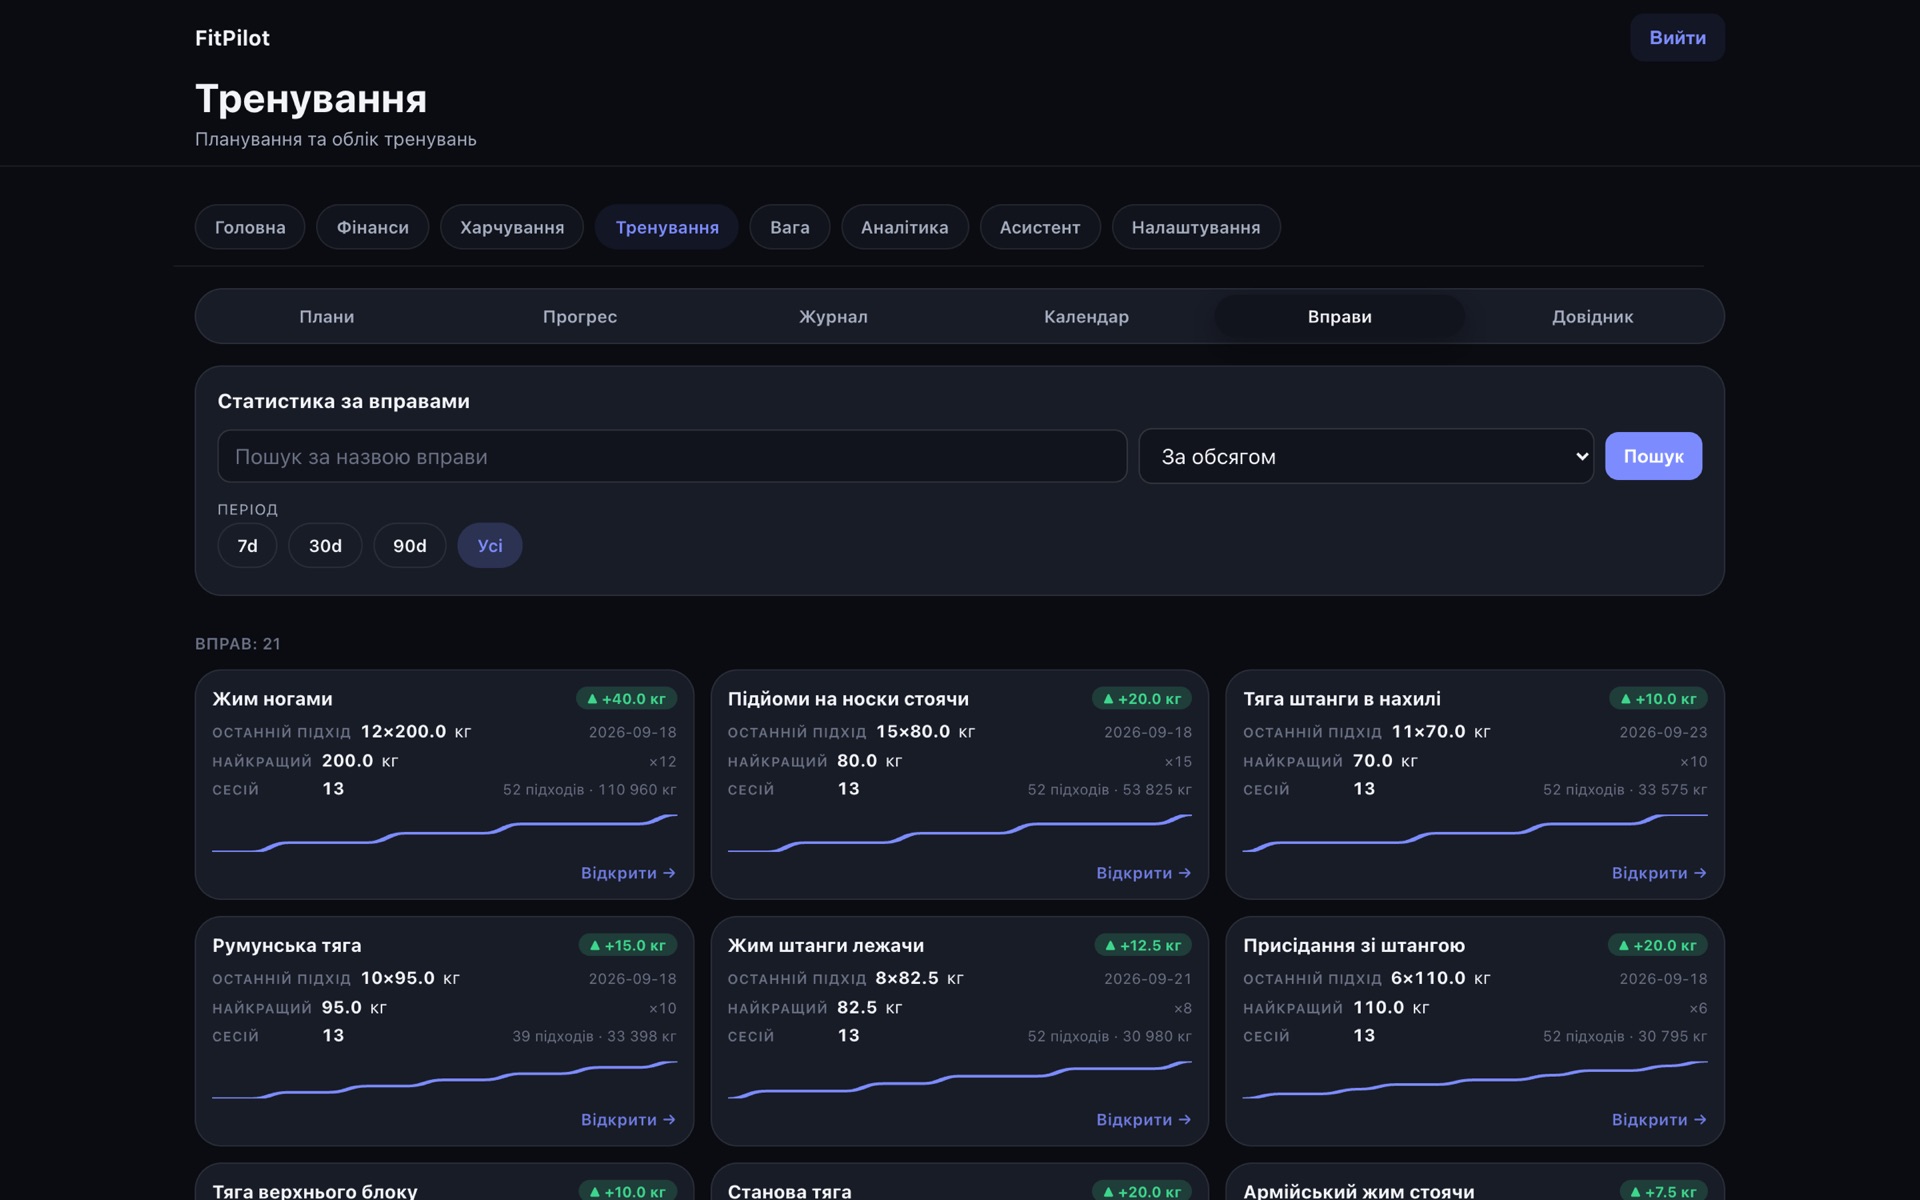Click the +40.0 кг badge on Жим ногами
Screen dimensions: 1920x1200
[x=627, y=699]
